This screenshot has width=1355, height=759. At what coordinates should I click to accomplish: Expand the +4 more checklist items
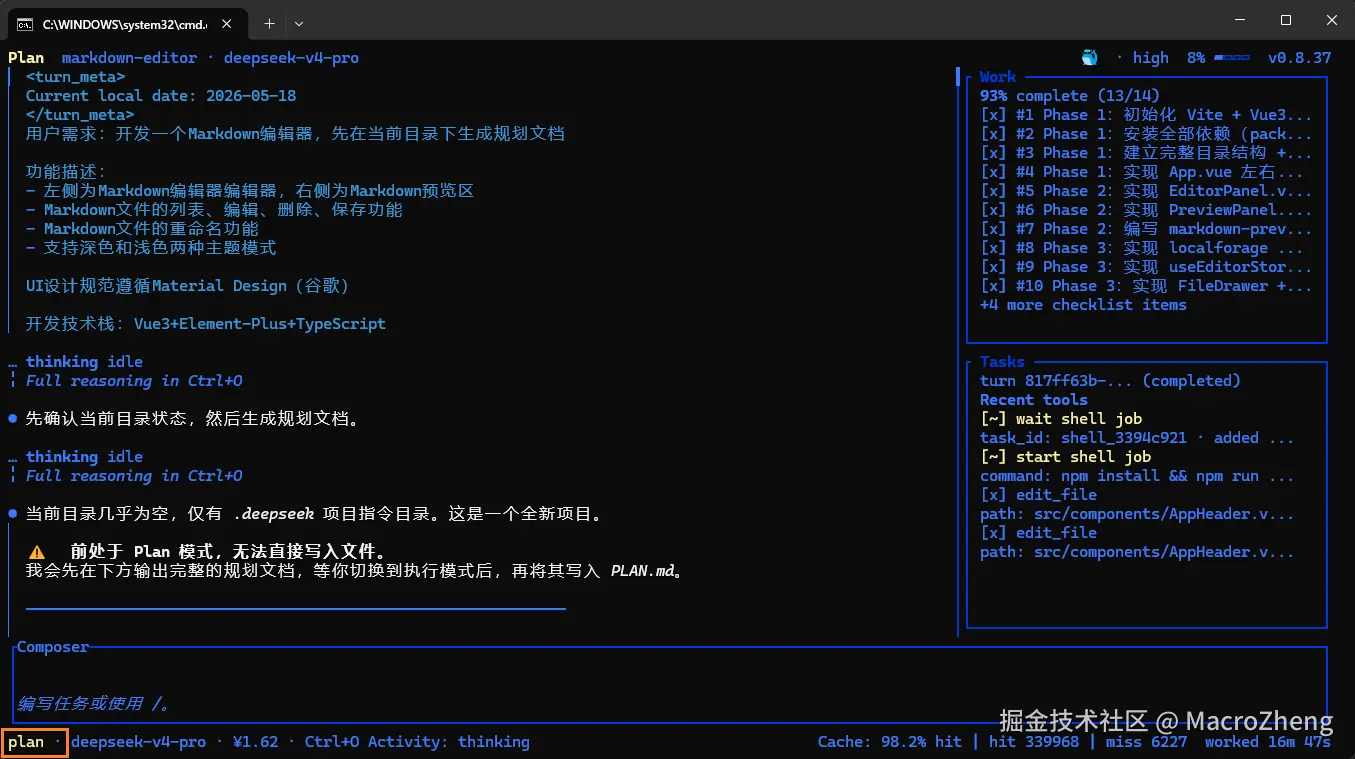click(x=1083, y=305)
